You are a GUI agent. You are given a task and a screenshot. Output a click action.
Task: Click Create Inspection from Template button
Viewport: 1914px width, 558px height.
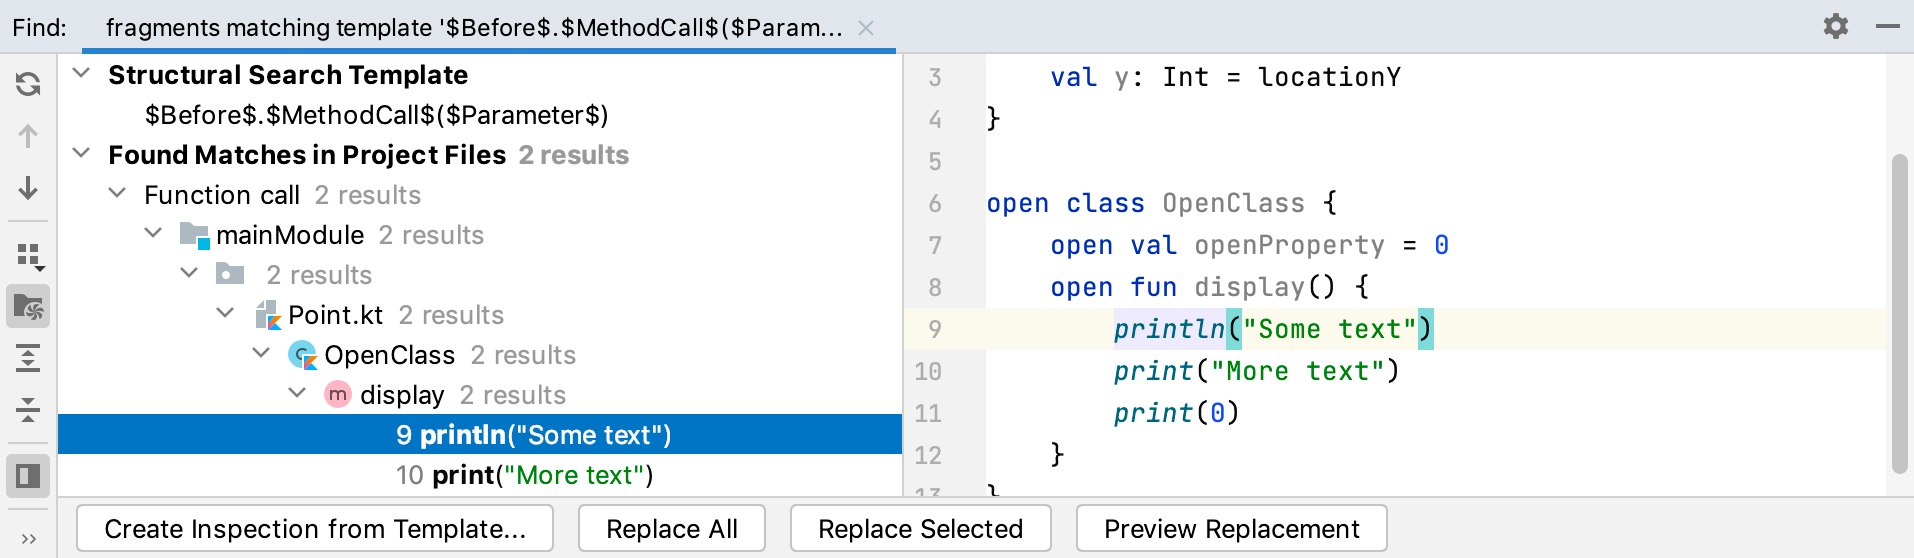[315, 528]
